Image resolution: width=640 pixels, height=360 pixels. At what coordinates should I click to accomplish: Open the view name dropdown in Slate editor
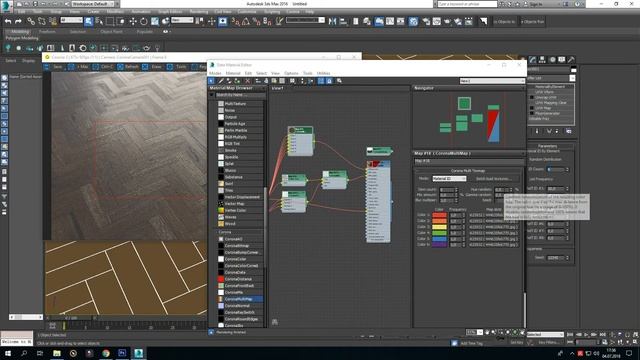pyautogui.click(x=492, y=81)
